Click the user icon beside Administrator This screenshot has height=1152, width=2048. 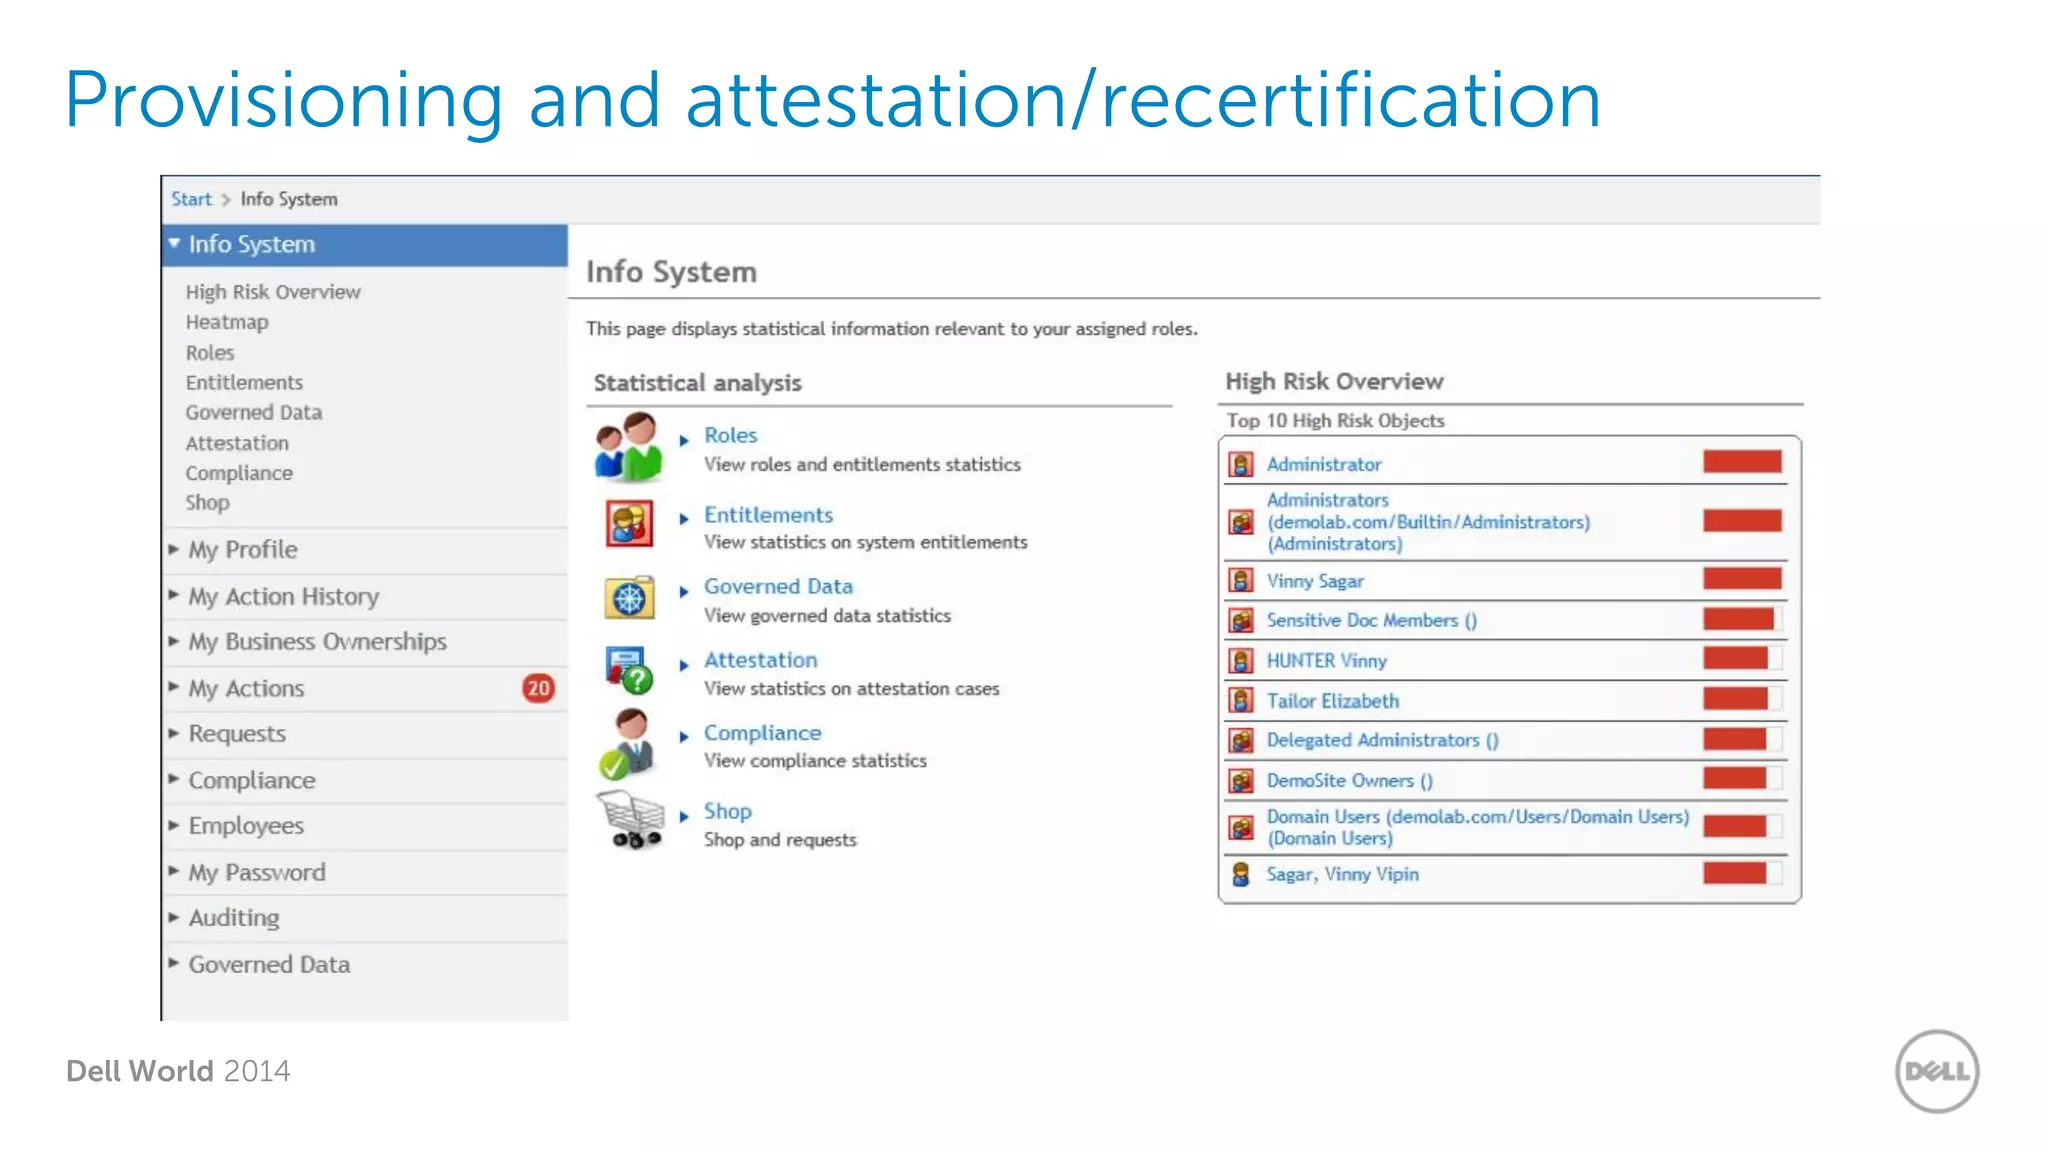(1241, 464)
